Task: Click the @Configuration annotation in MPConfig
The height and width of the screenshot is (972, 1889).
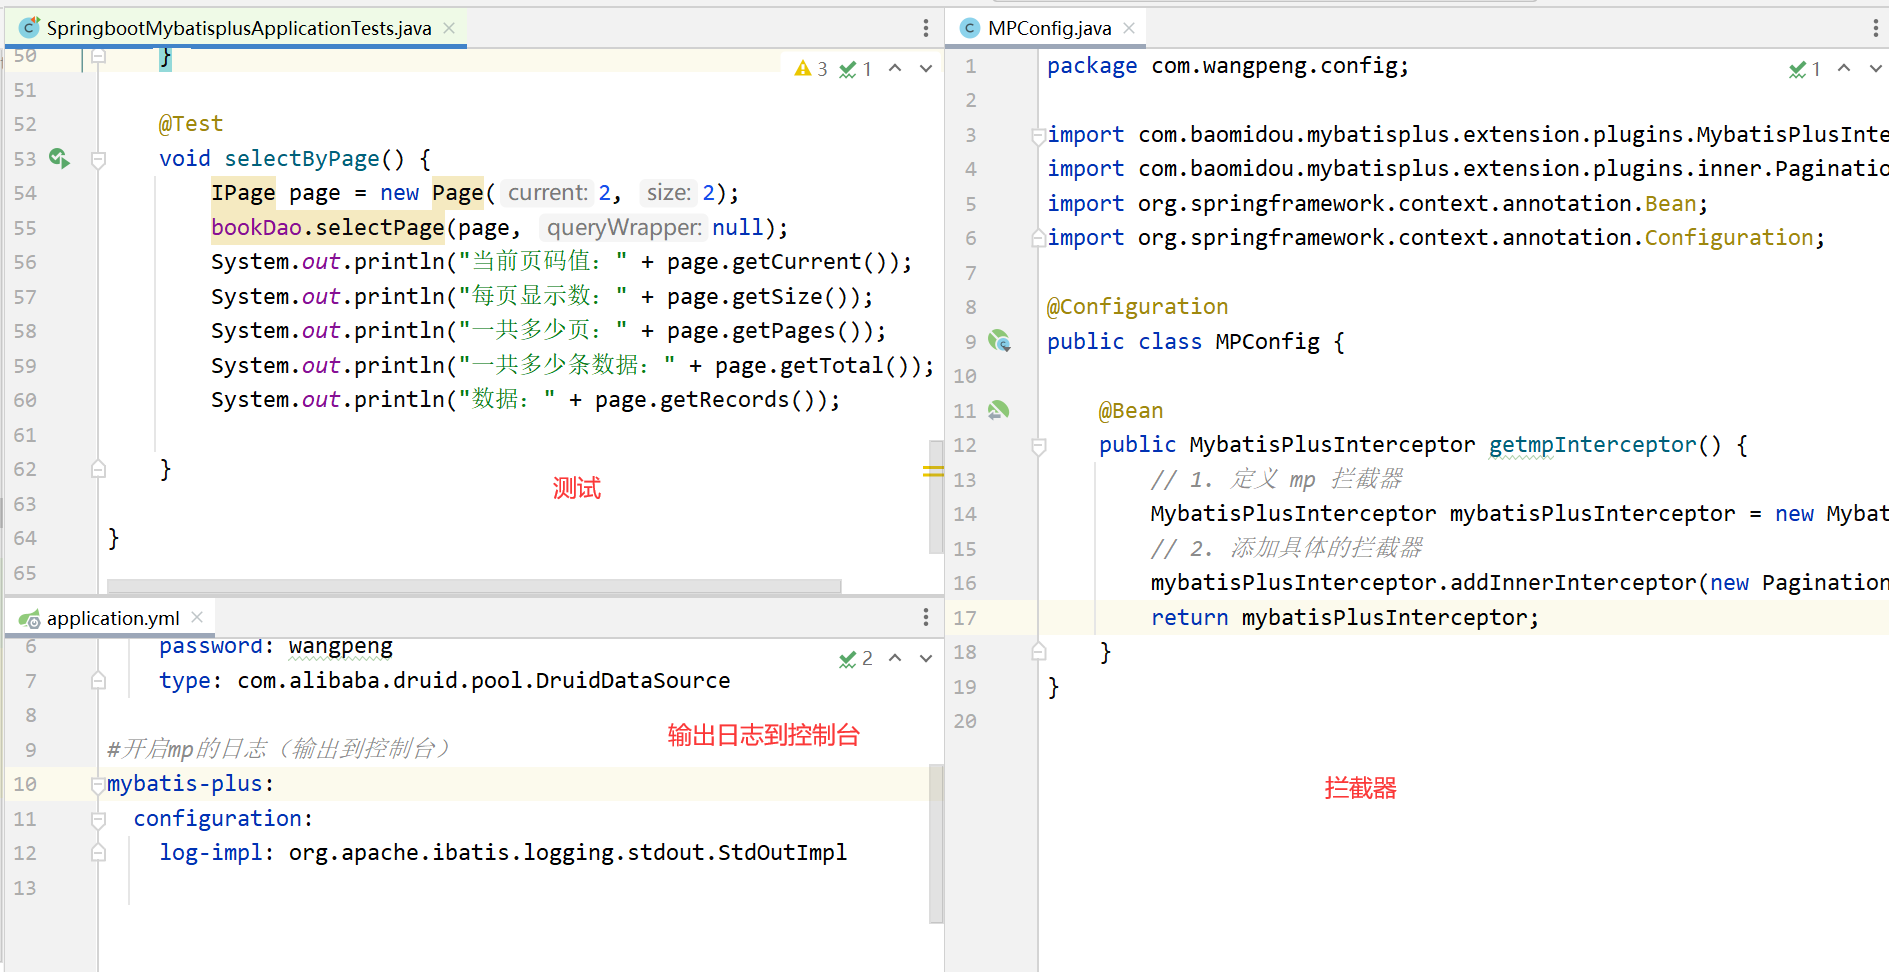Action: coord(1137,306)
